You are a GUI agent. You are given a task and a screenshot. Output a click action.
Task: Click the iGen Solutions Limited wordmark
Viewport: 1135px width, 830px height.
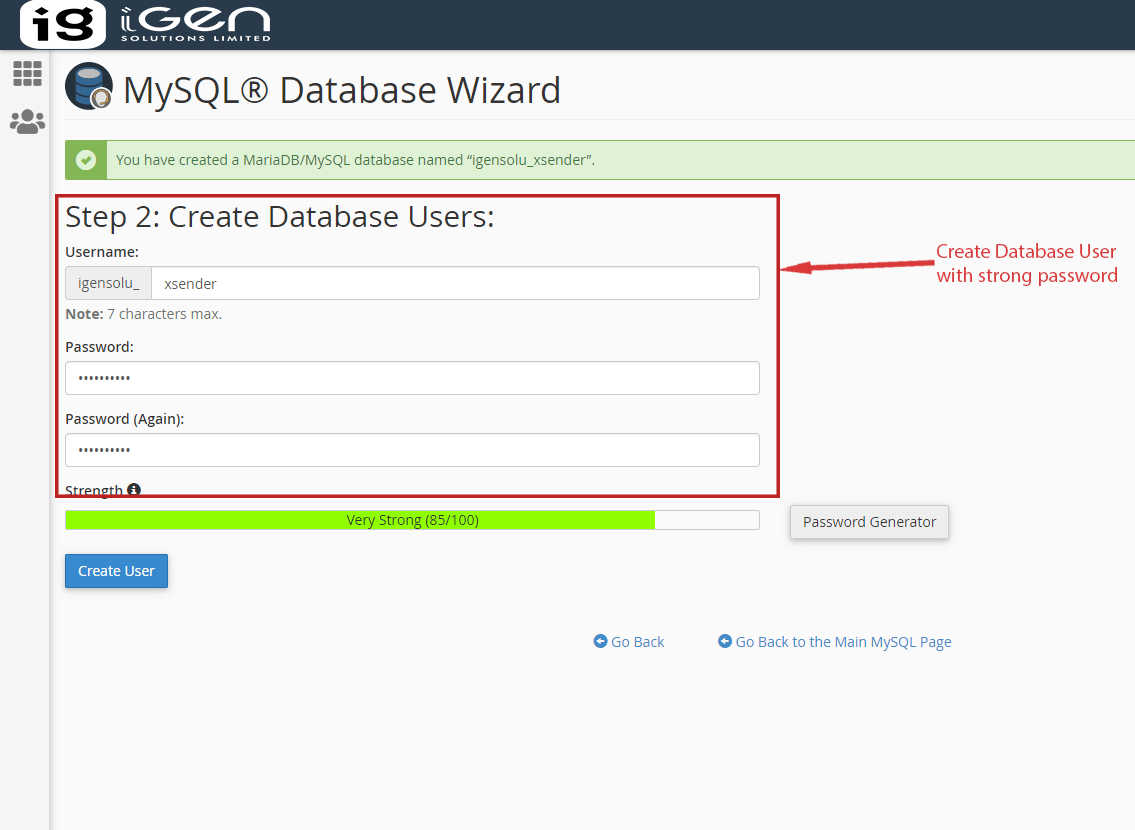pos(195,24)
